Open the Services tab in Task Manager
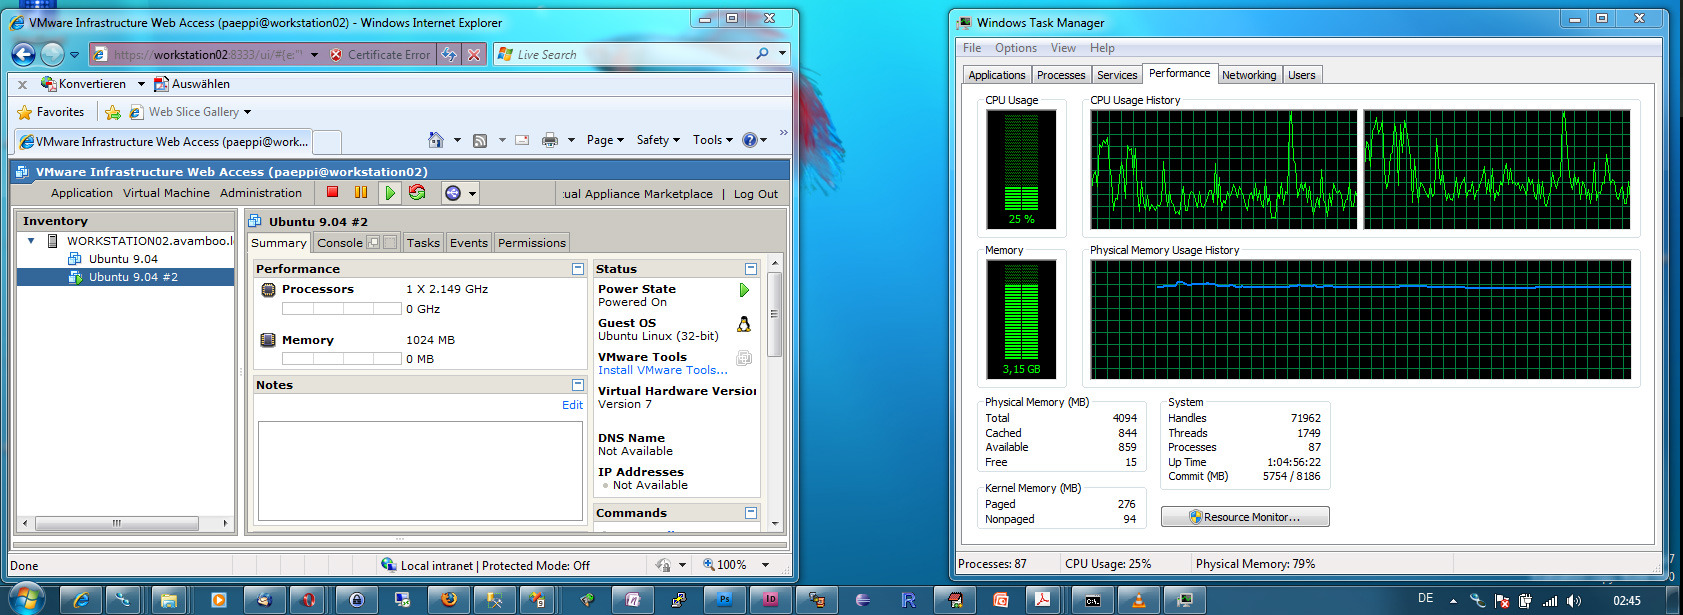The width and height of the screenshot is (1683, 615). (1117, 75)
